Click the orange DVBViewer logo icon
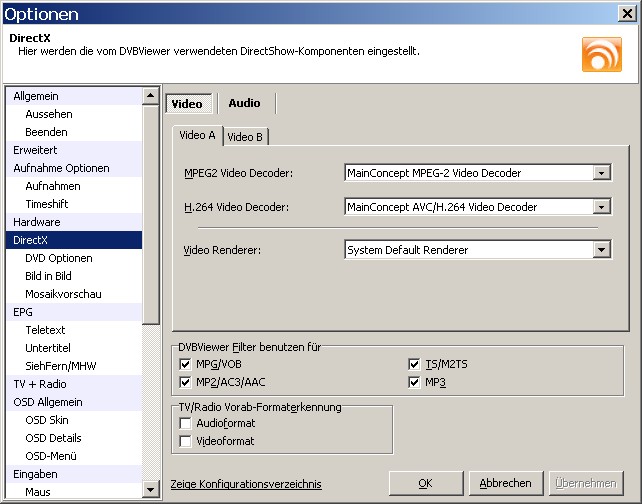Image resolution: width=642 pixels, height=504 pixels. 601,54
